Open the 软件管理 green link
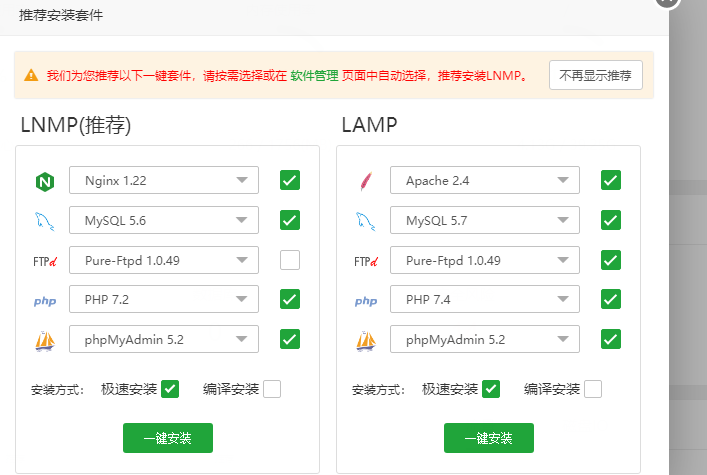 [314, 75]
